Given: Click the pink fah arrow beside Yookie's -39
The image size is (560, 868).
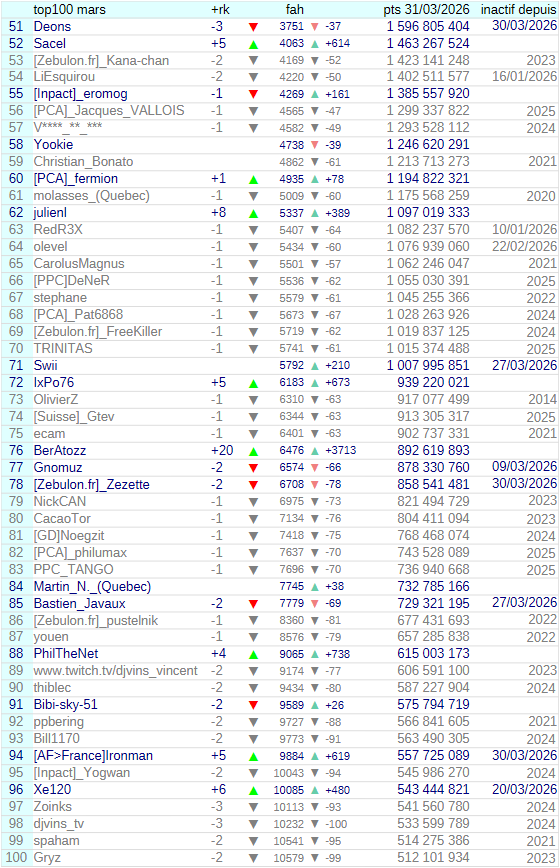Looking at the screenshot, I should pos(315,145).
